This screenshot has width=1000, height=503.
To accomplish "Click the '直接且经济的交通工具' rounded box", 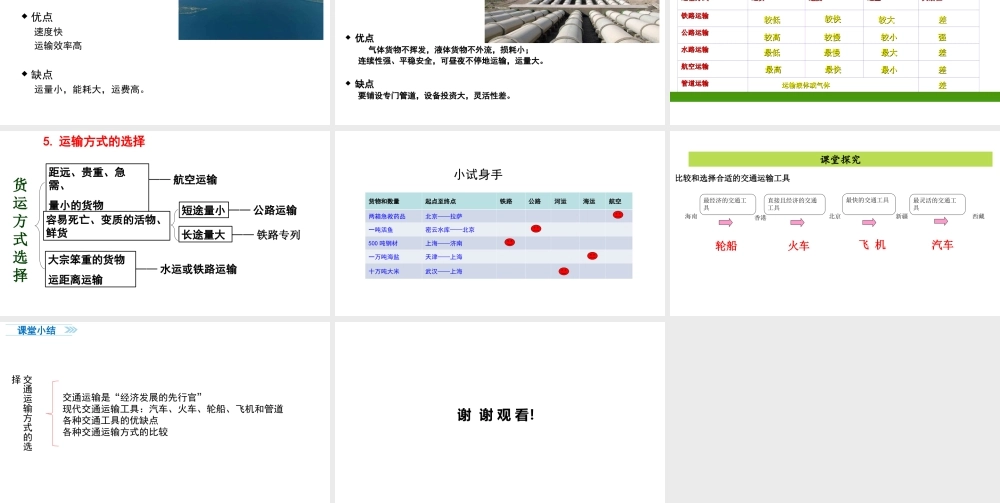I will [x=795, y=204].
